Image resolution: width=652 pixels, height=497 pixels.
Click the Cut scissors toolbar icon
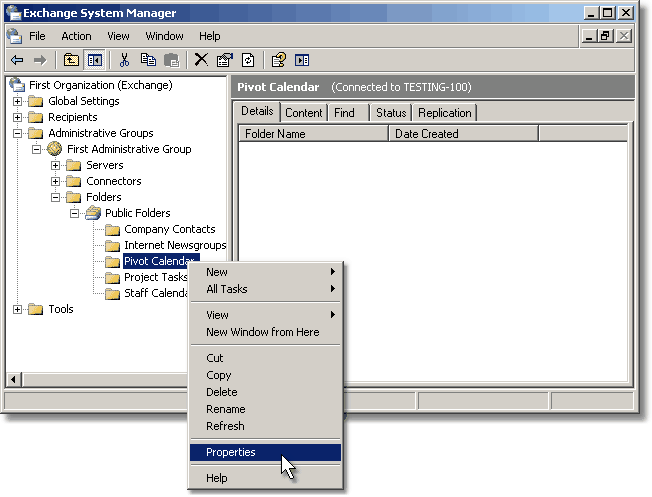pyautogui.click(x=124, y=60)
